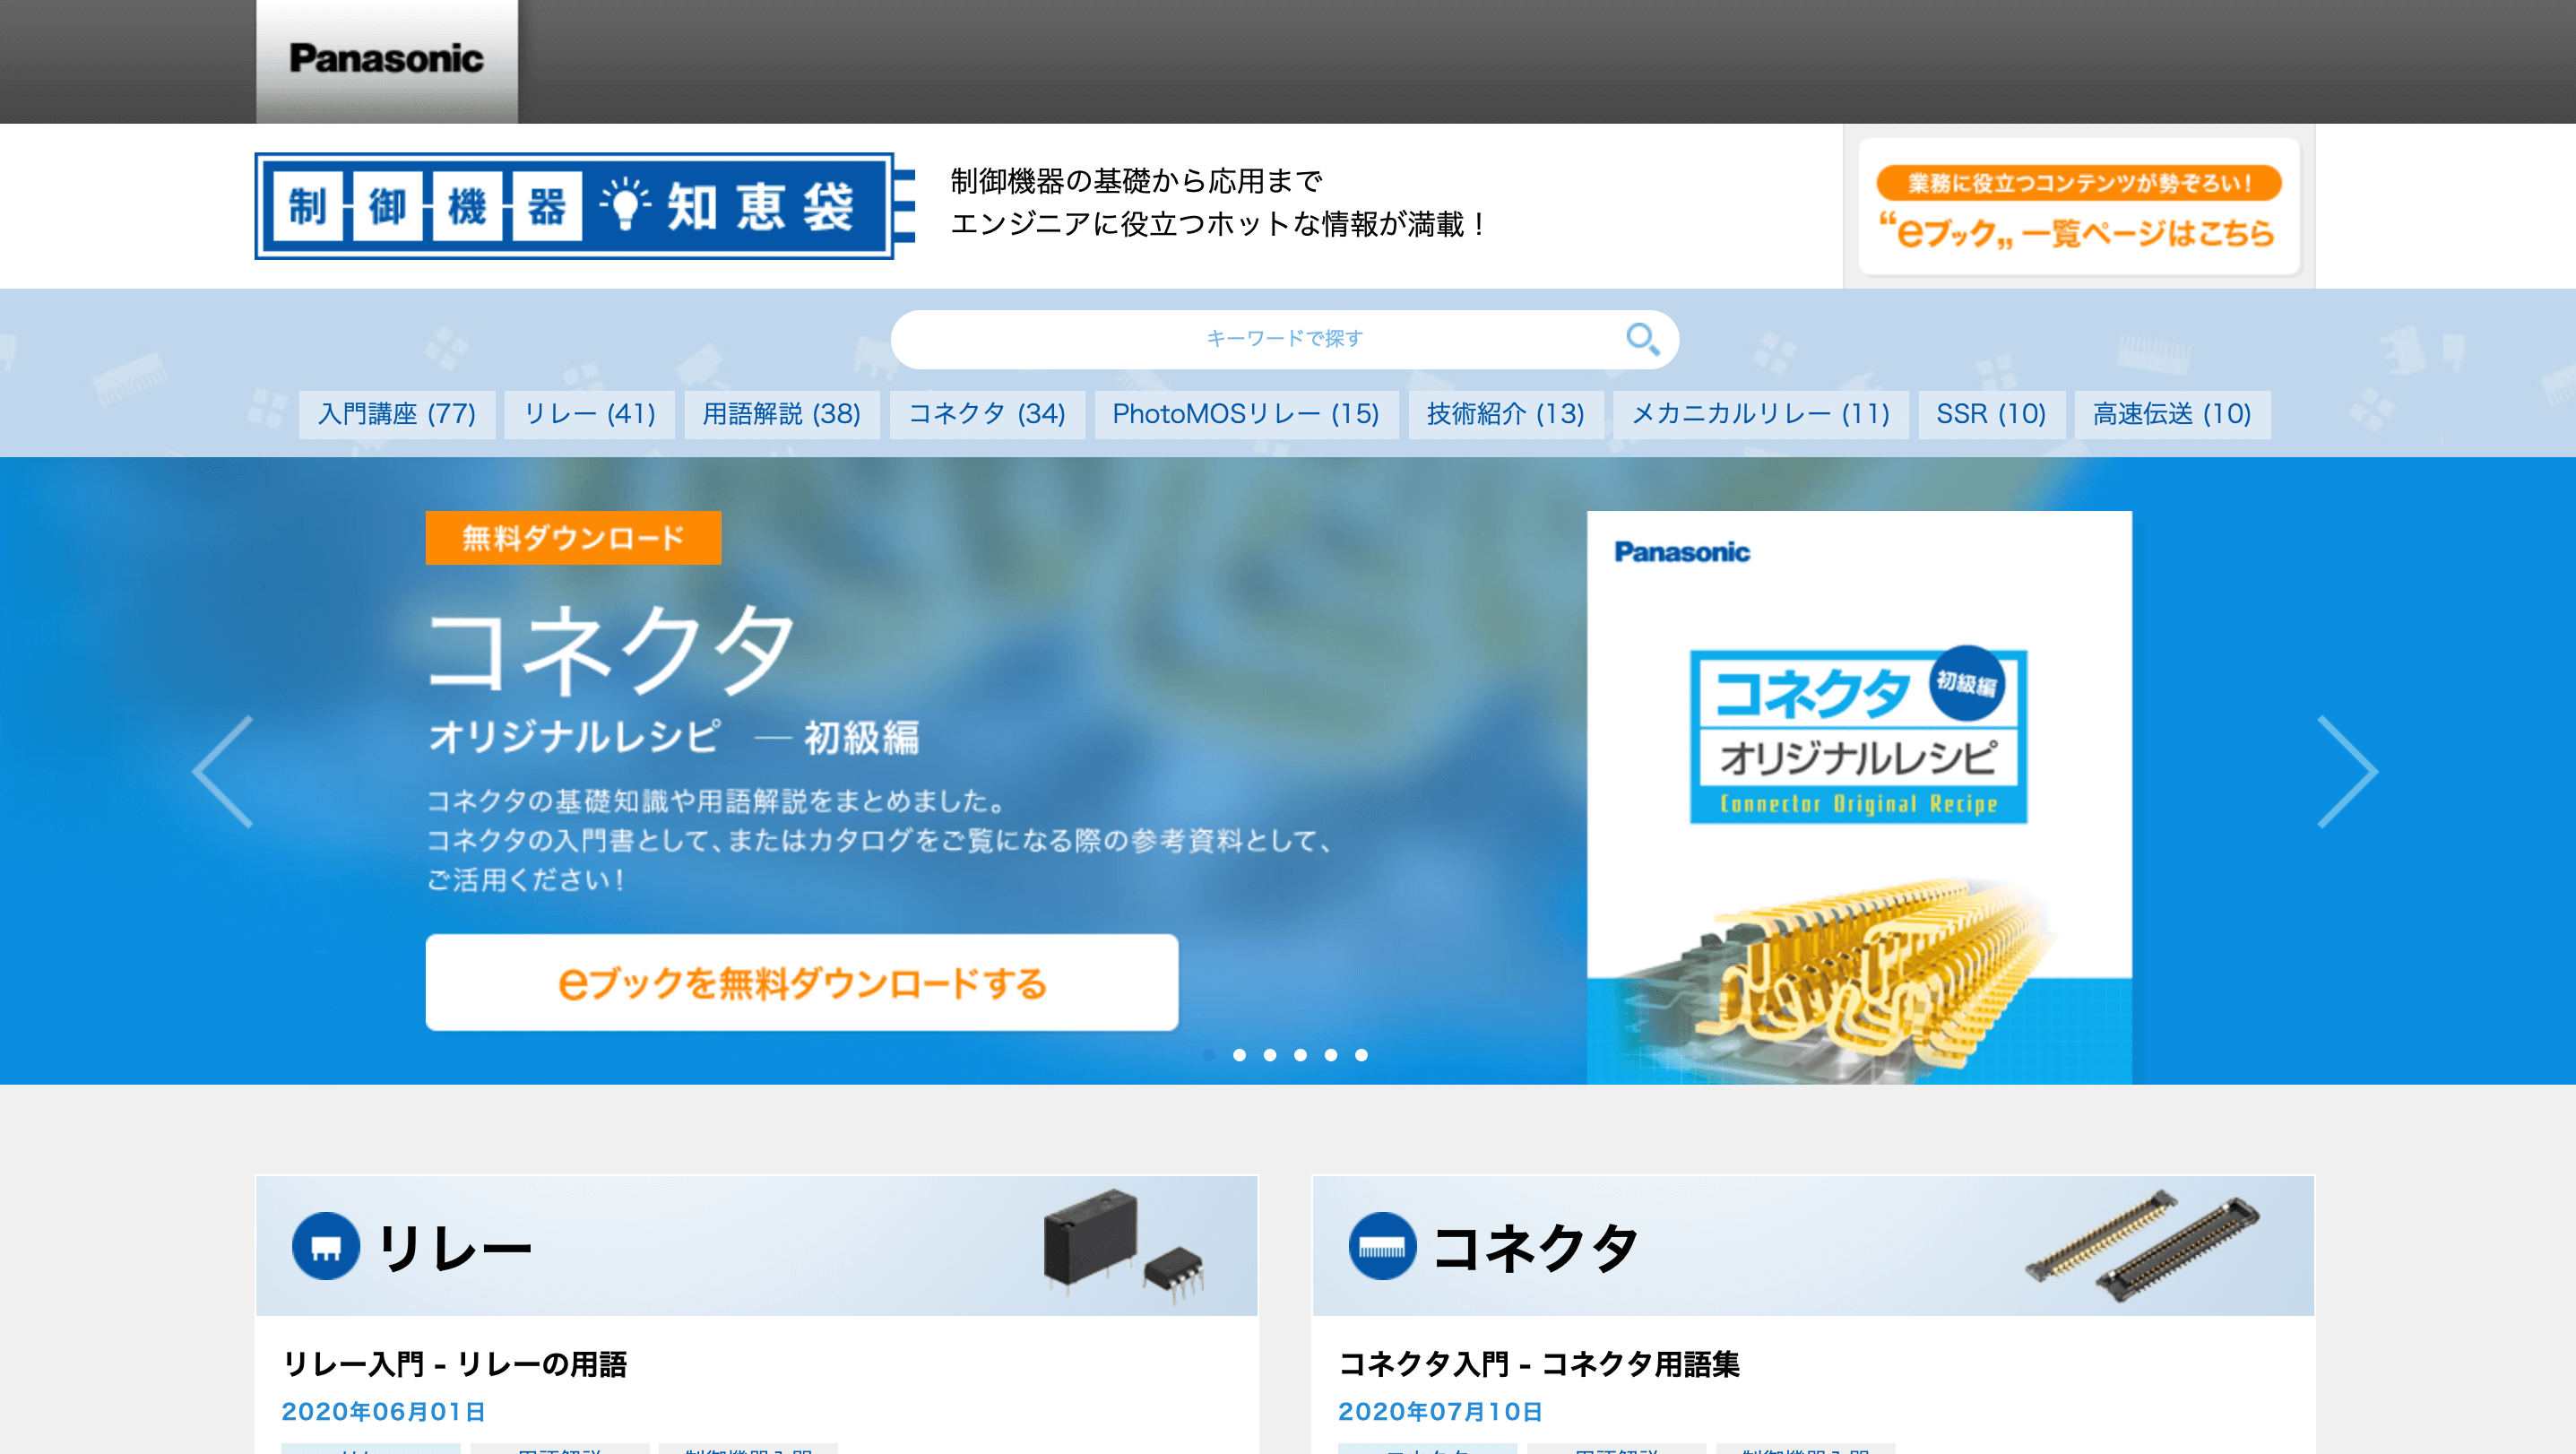The height and width of the screenshot is (1454, 2576).
Task: Select the sixth carousel indicator dot
Action: 1361,1055
